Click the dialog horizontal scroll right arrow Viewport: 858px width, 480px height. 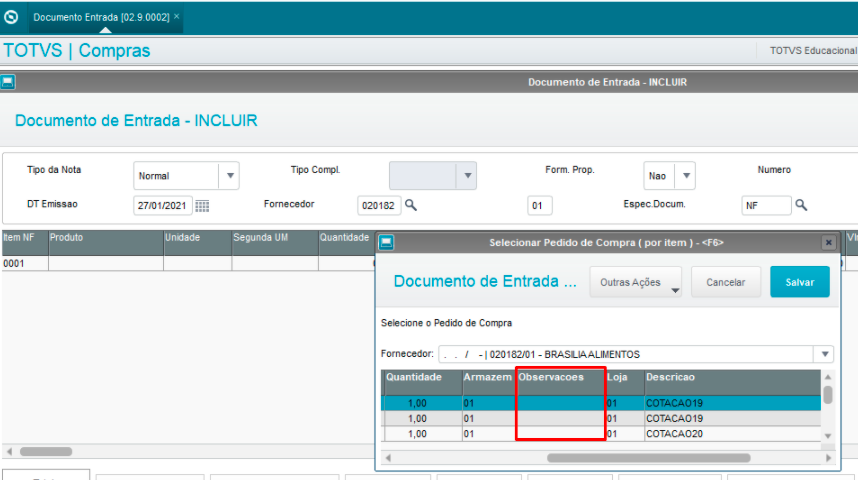click(828, 458)
